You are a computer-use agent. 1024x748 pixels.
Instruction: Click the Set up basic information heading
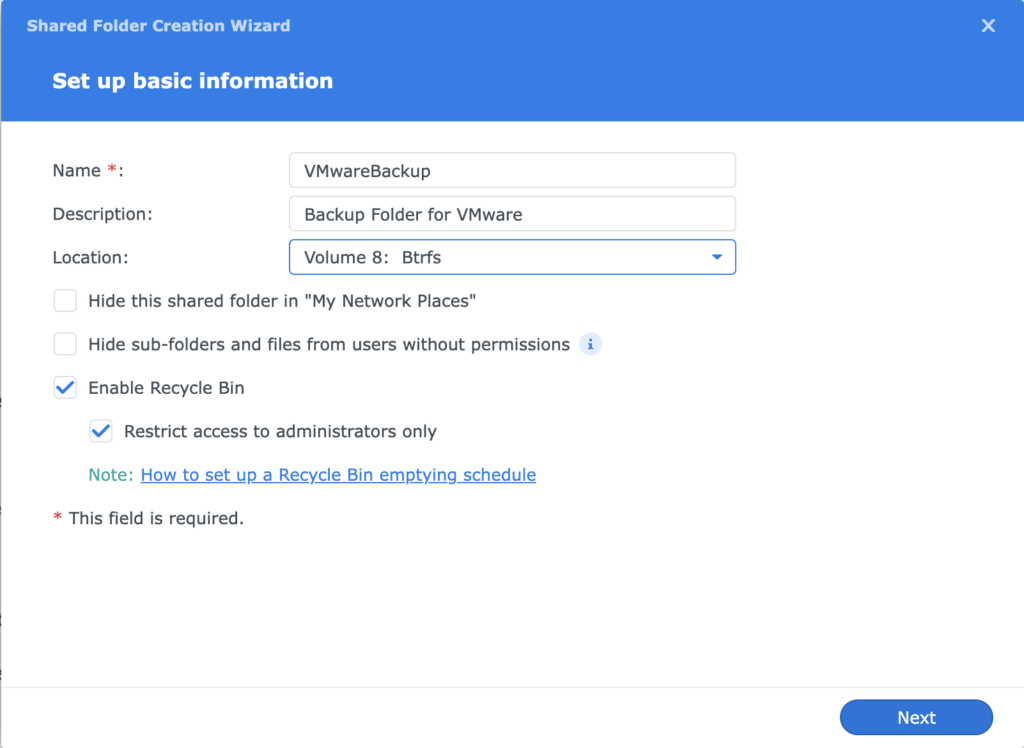(193, 81)
